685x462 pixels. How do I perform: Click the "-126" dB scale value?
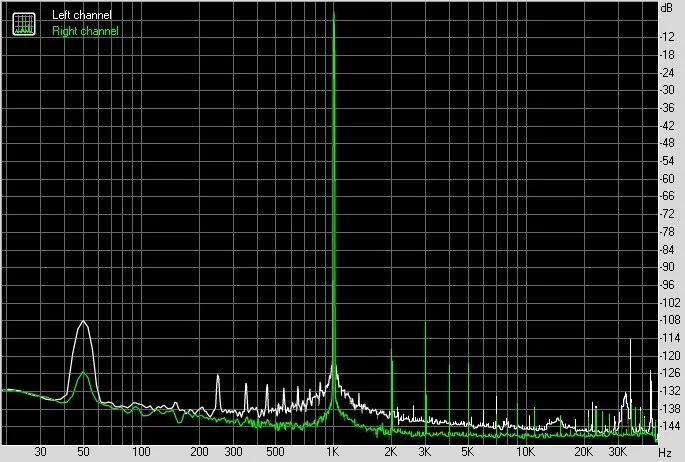670,373
